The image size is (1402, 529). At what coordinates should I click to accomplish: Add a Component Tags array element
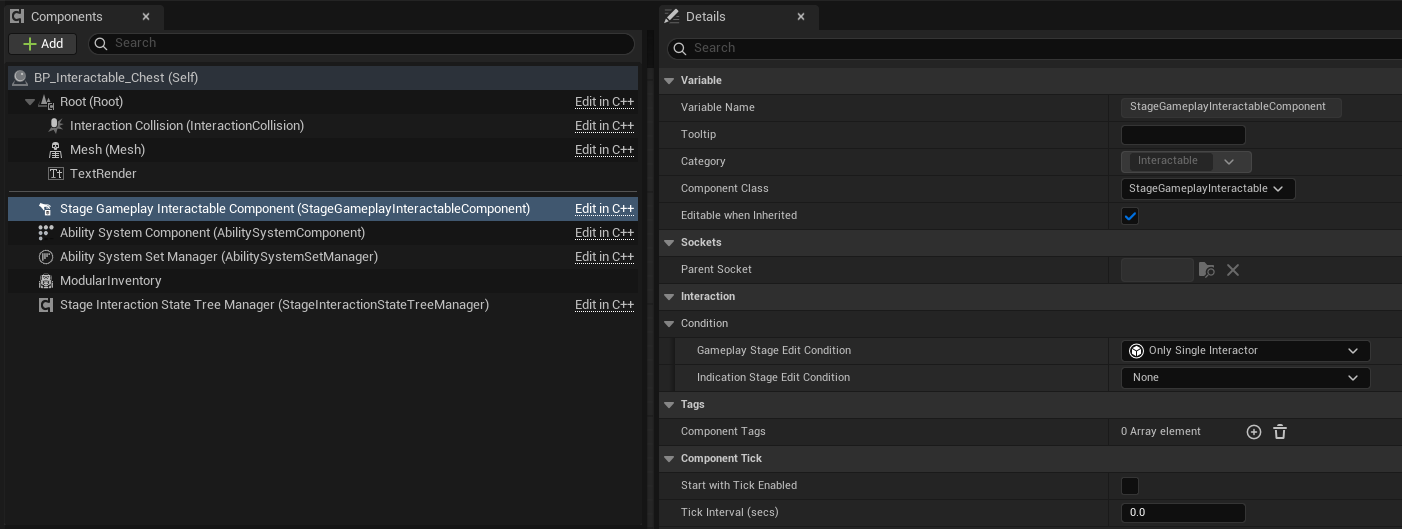pyautogui.click(x=1253, y=432)
